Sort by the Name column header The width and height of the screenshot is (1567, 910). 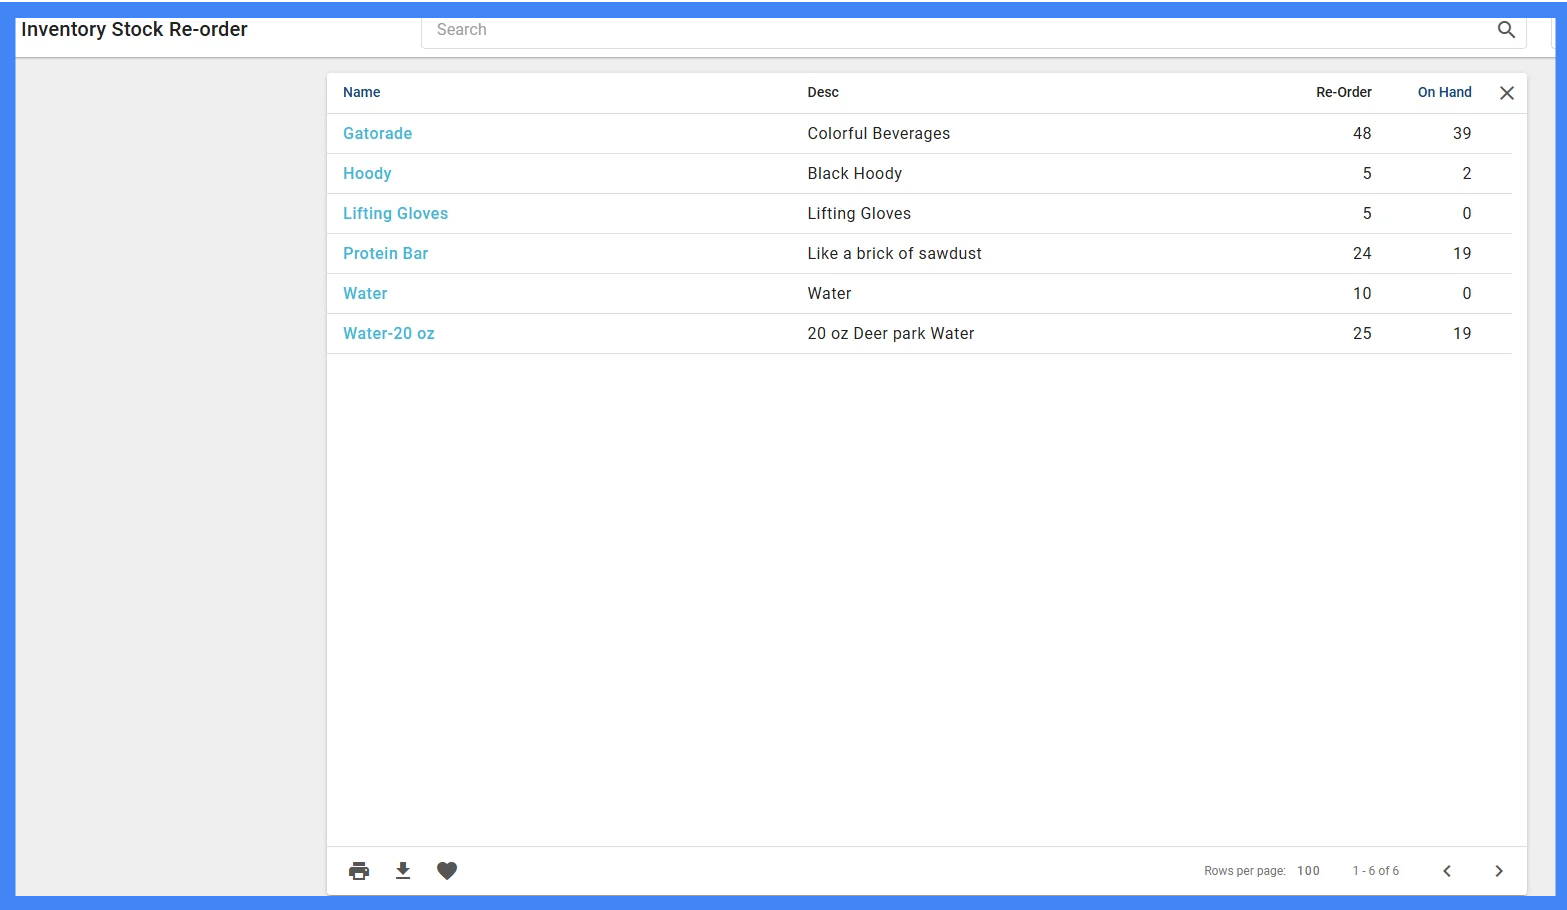[x=362, y=92]
